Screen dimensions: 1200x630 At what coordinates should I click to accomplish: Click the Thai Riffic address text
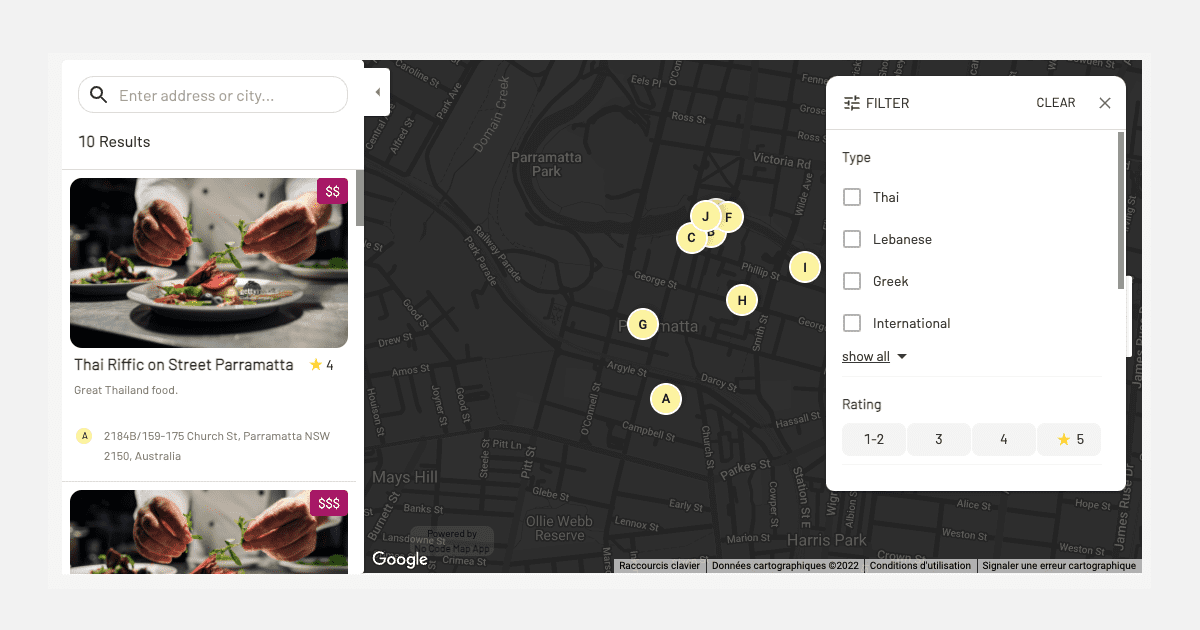(x=217, y=446)
